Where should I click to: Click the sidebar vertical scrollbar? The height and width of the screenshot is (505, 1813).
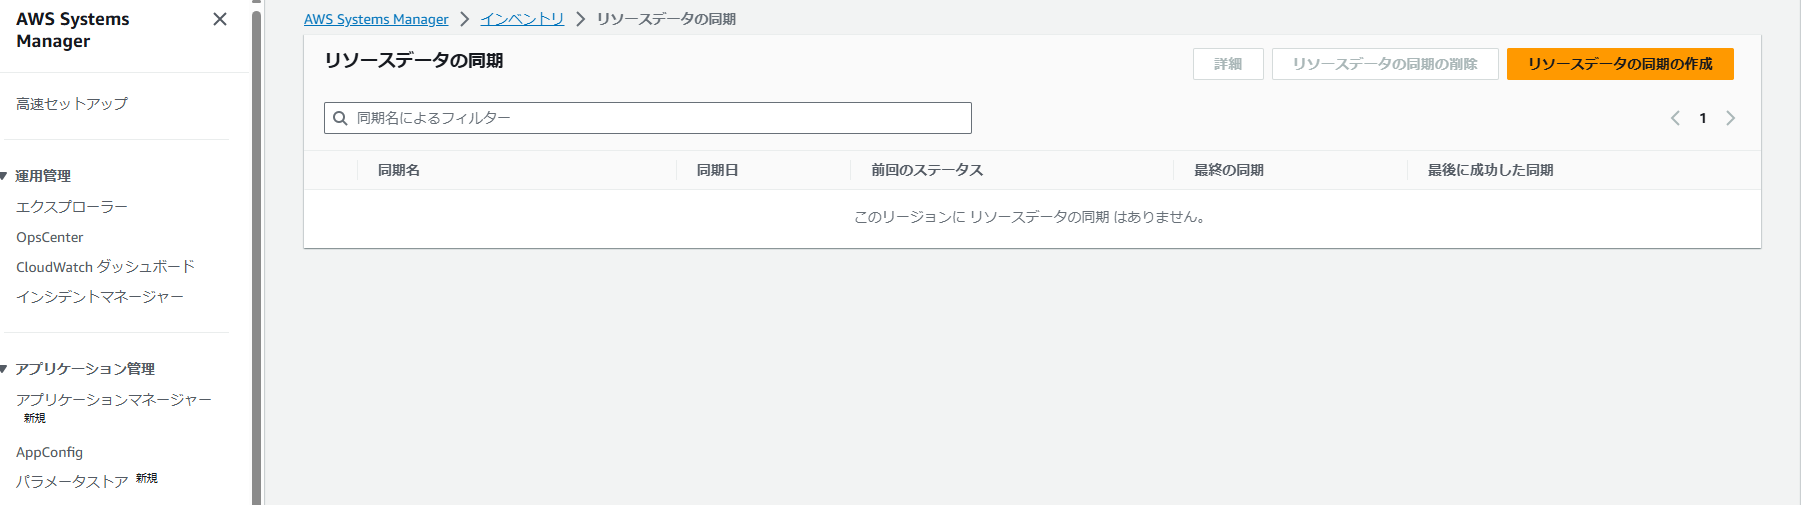tap(257, 258)
